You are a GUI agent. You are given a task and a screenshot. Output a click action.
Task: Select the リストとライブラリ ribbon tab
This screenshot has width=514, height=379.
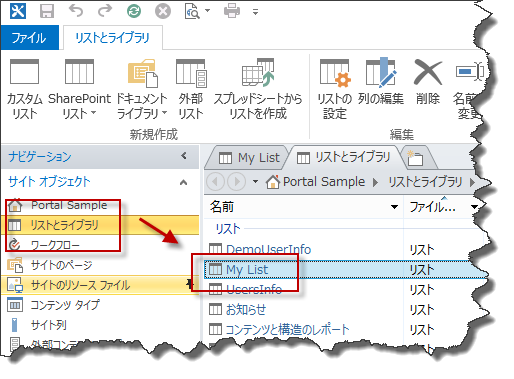click(112, 38)
